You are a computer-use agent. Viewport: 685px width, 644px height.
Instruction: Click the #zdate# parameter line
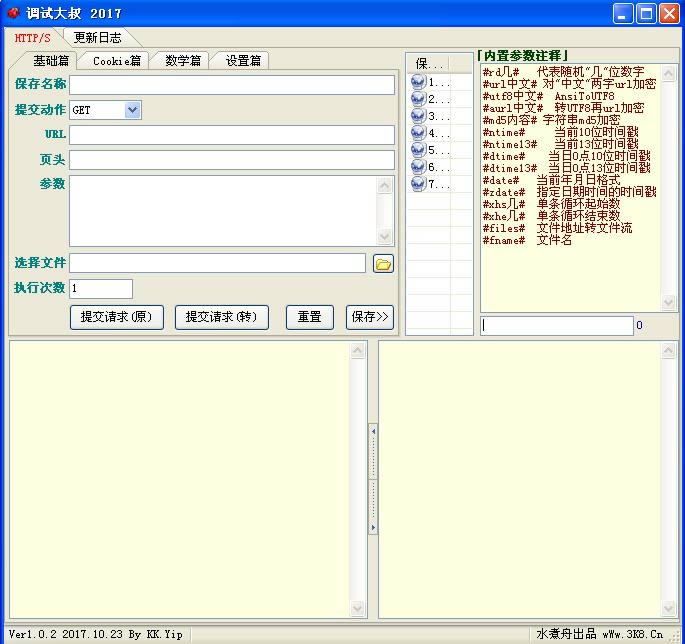pos(570,192)
